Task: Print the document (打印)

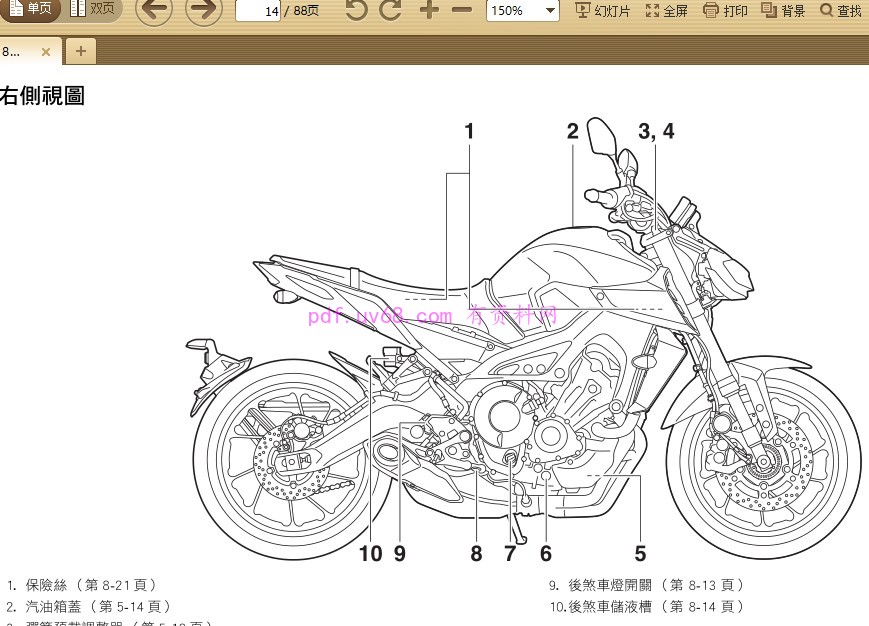Action: pos(725,11)
